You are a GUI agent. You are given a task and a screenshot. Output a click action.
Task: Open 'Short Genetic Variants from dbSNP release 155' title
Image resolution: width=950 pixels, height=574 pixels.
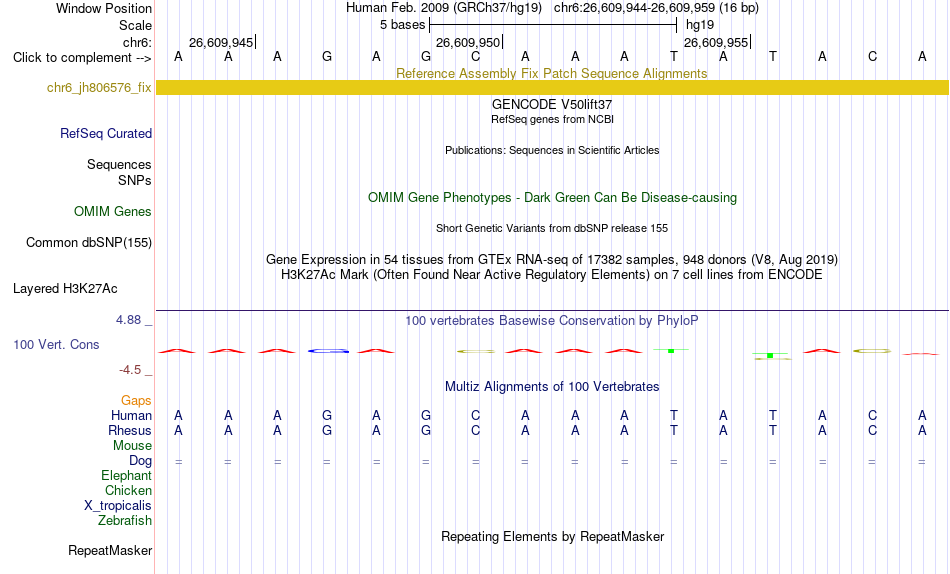tap(552, 229)
